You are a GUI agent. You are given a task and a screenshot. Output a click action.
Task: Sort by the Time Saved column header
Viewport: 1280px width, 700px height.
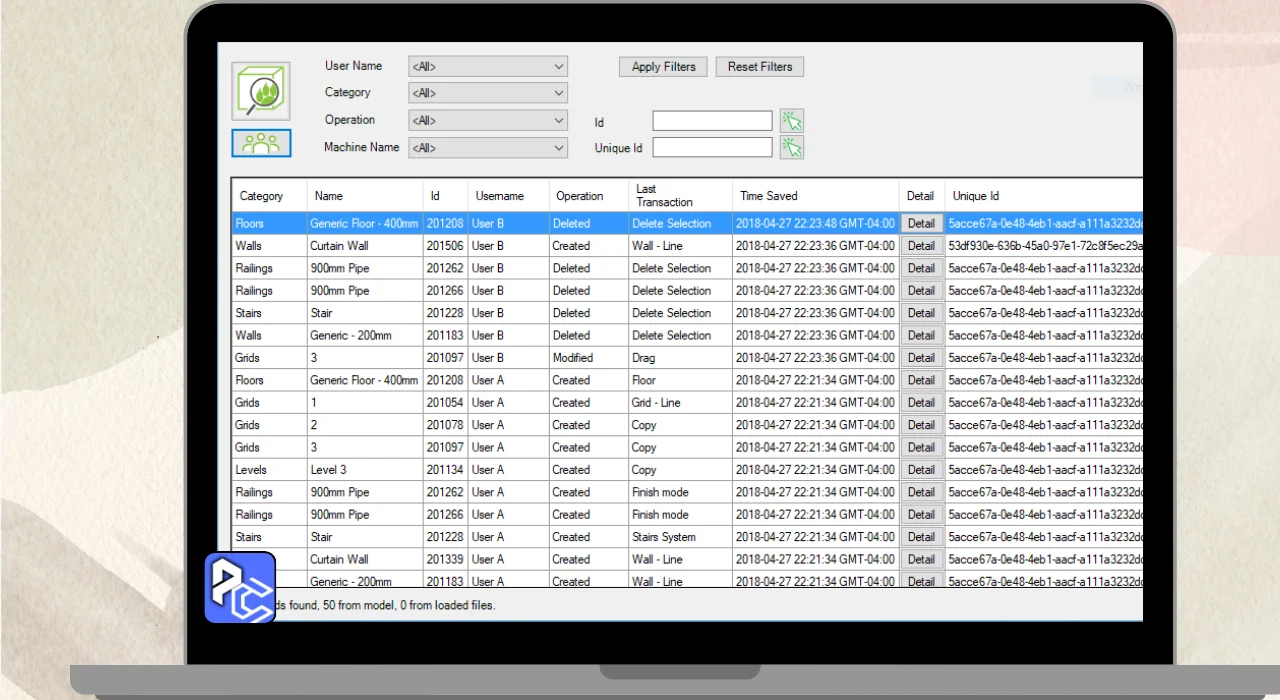point(769,196)
